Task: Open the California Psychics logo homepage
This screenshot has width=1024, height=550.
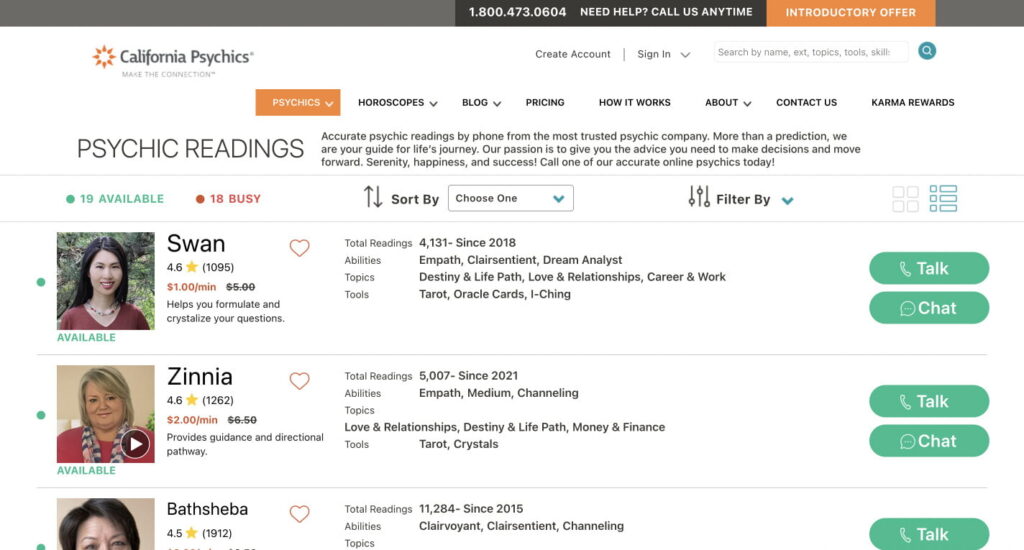Action: coord(172,61)
